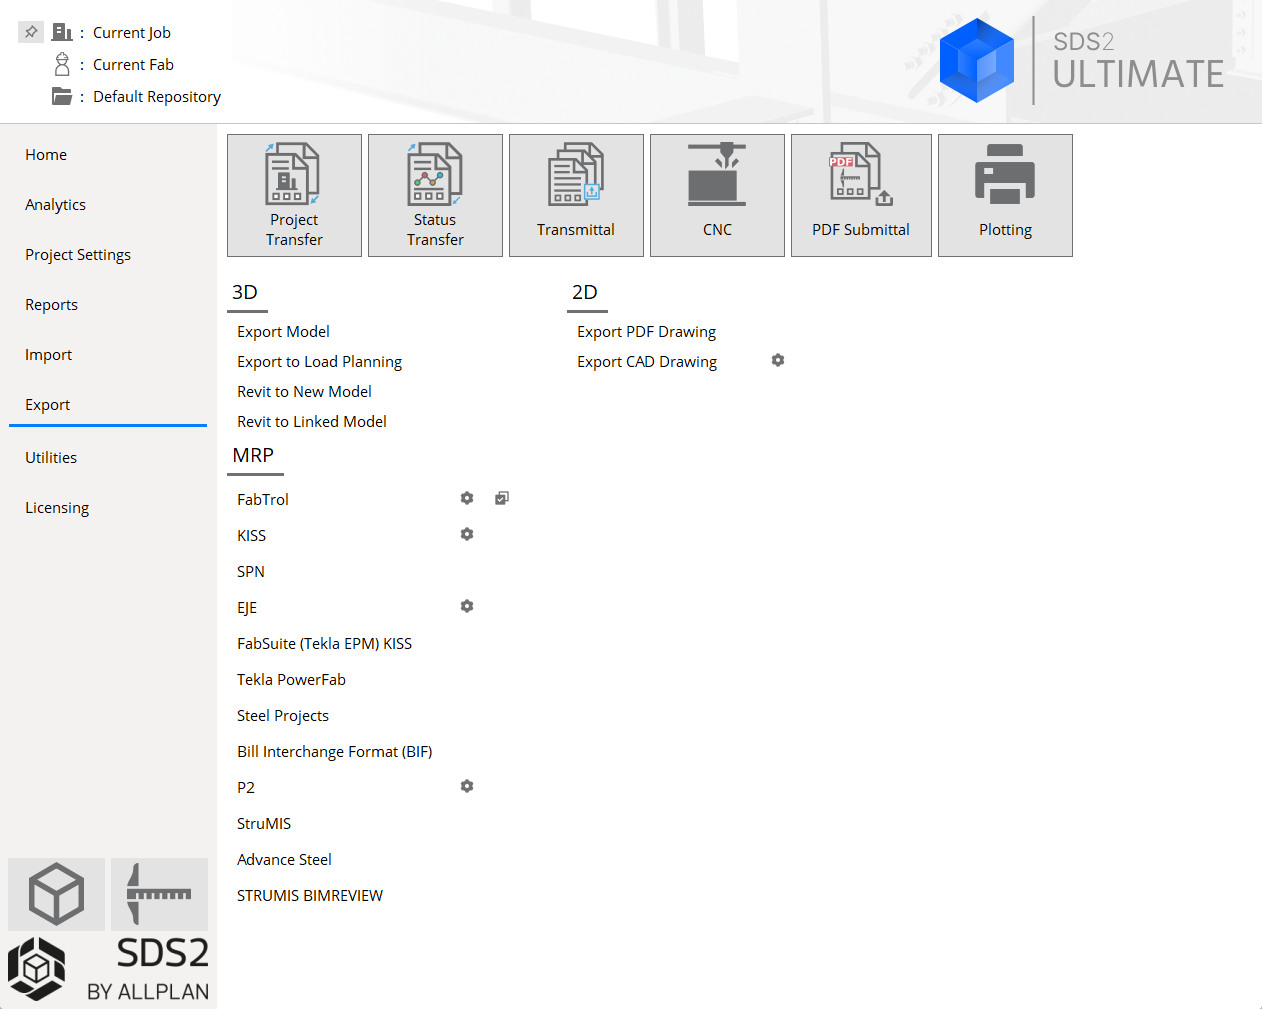Click the pin icon beside Current Job
1262x1009 pixels.
click(x=31, y=32)
